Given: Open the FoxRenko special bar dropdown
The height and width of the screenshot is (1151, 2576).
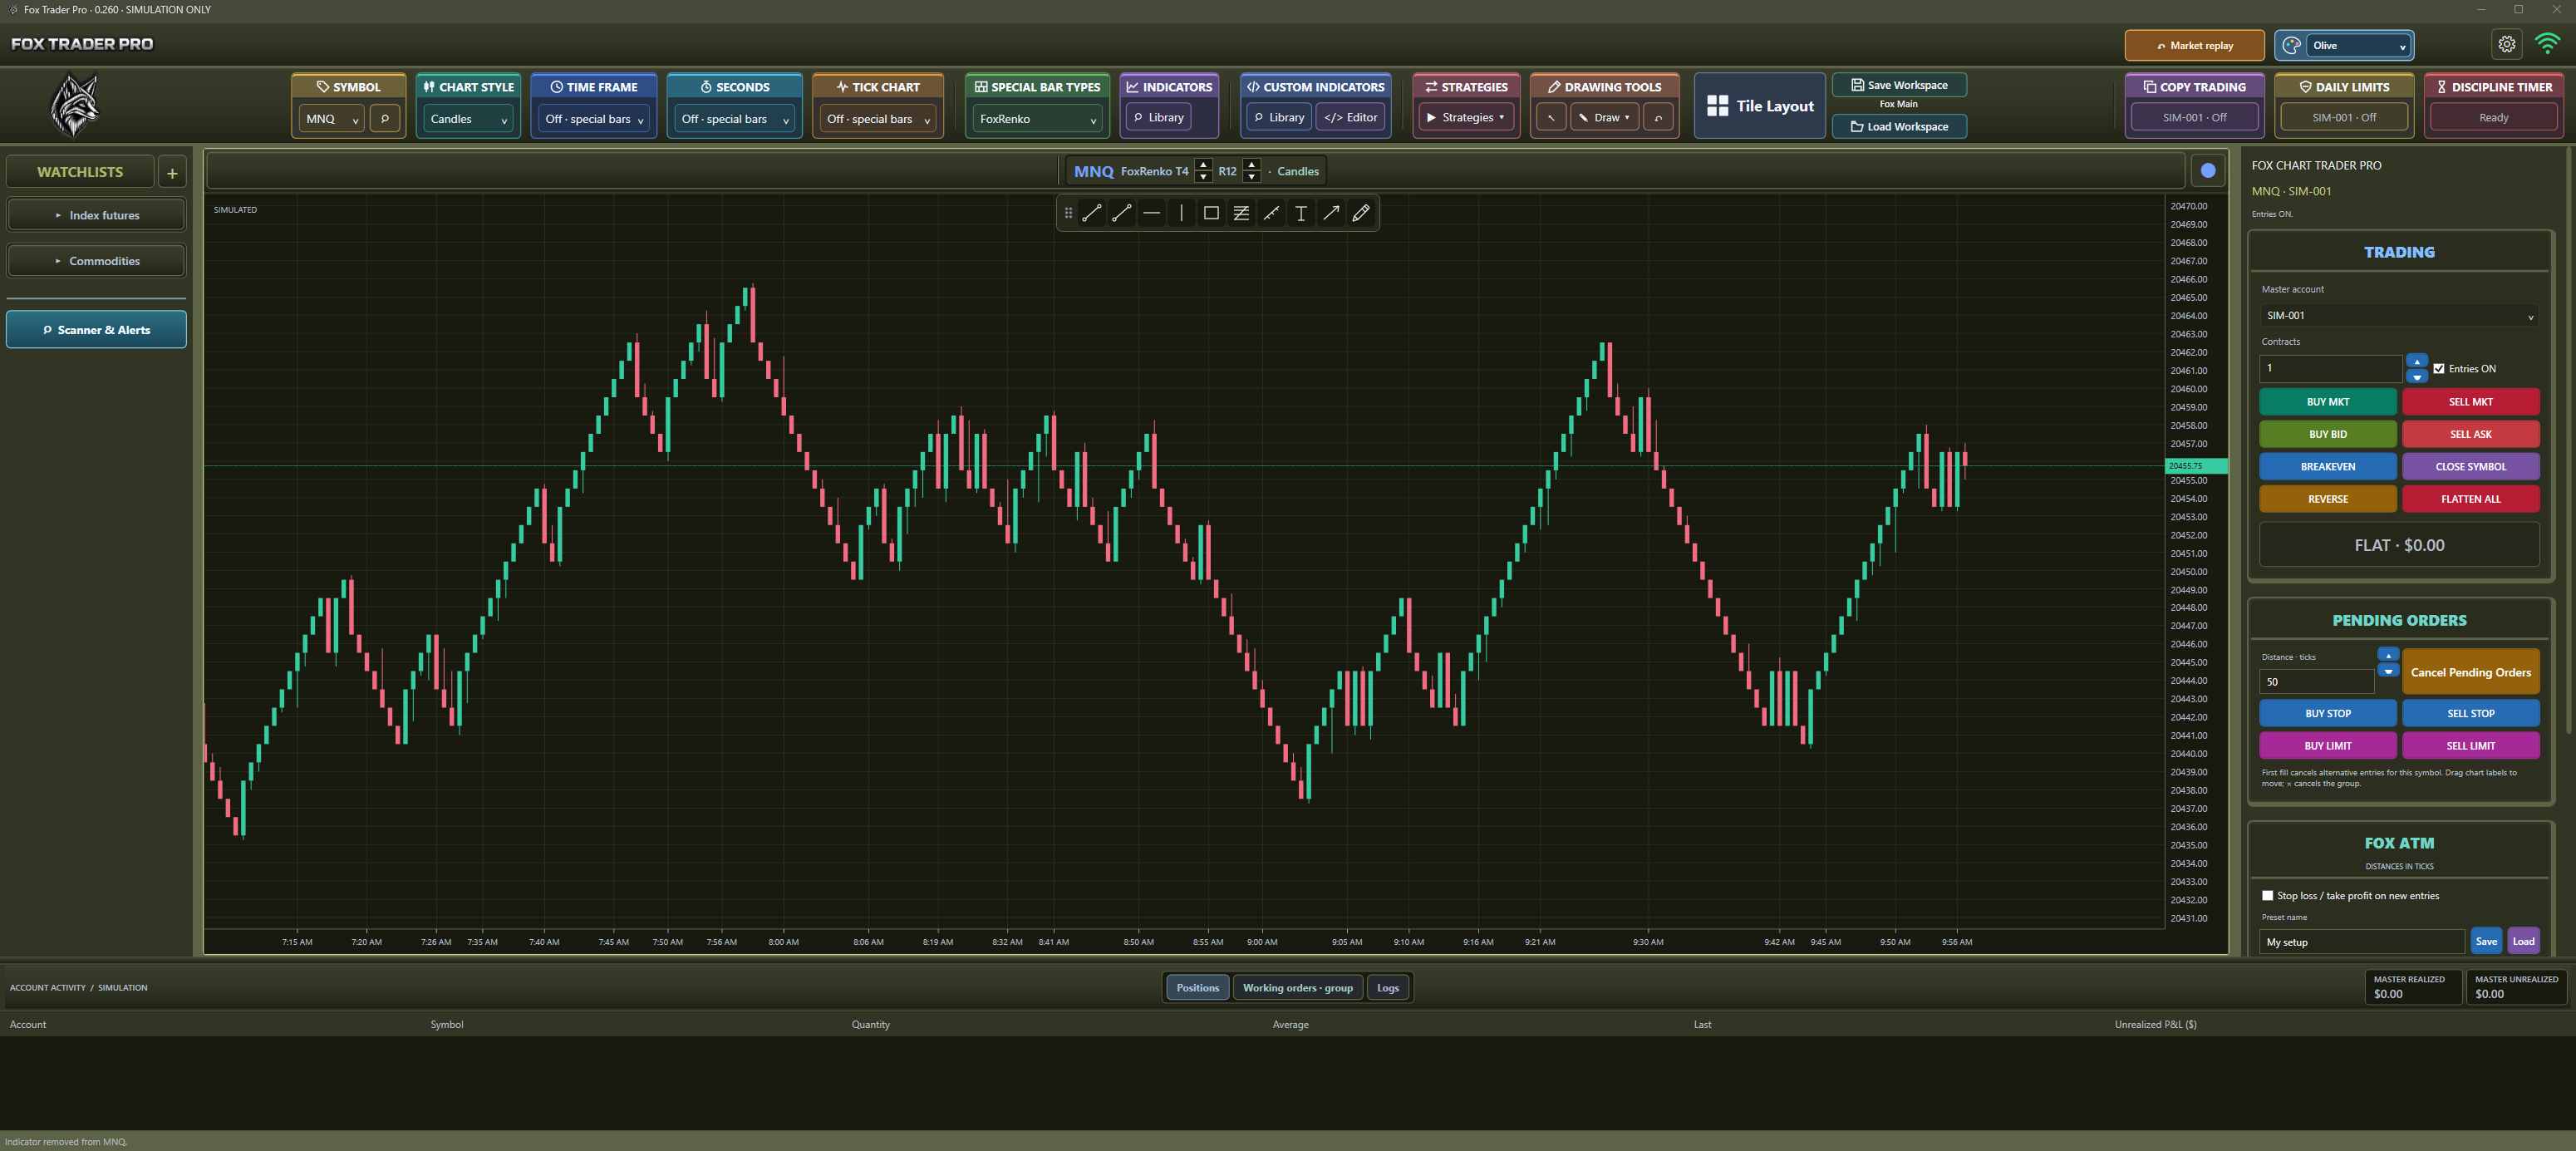Looking at the screenshot, I should point(1037,118).
